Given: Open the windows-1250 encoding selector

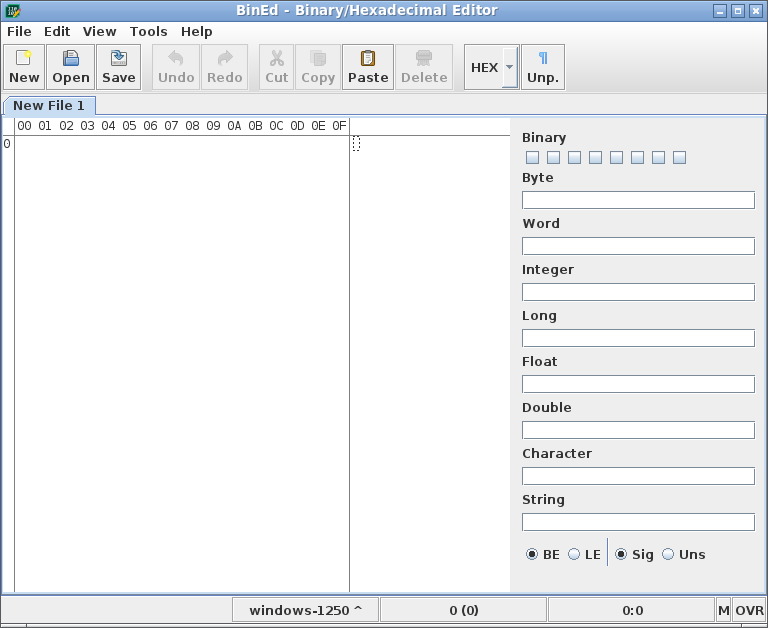Looking at the screenshot, I should (x=305, y=610).
